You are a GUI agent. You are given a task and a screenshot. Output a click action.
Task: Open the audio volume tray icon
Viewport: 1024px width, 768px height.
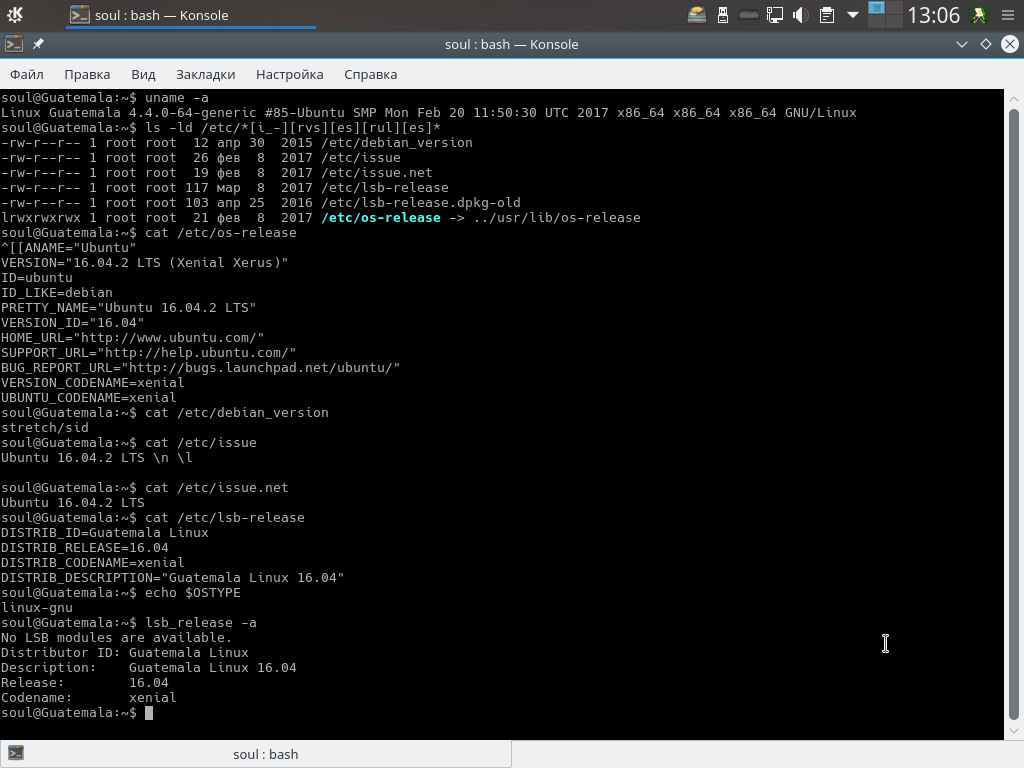point(801,14)
